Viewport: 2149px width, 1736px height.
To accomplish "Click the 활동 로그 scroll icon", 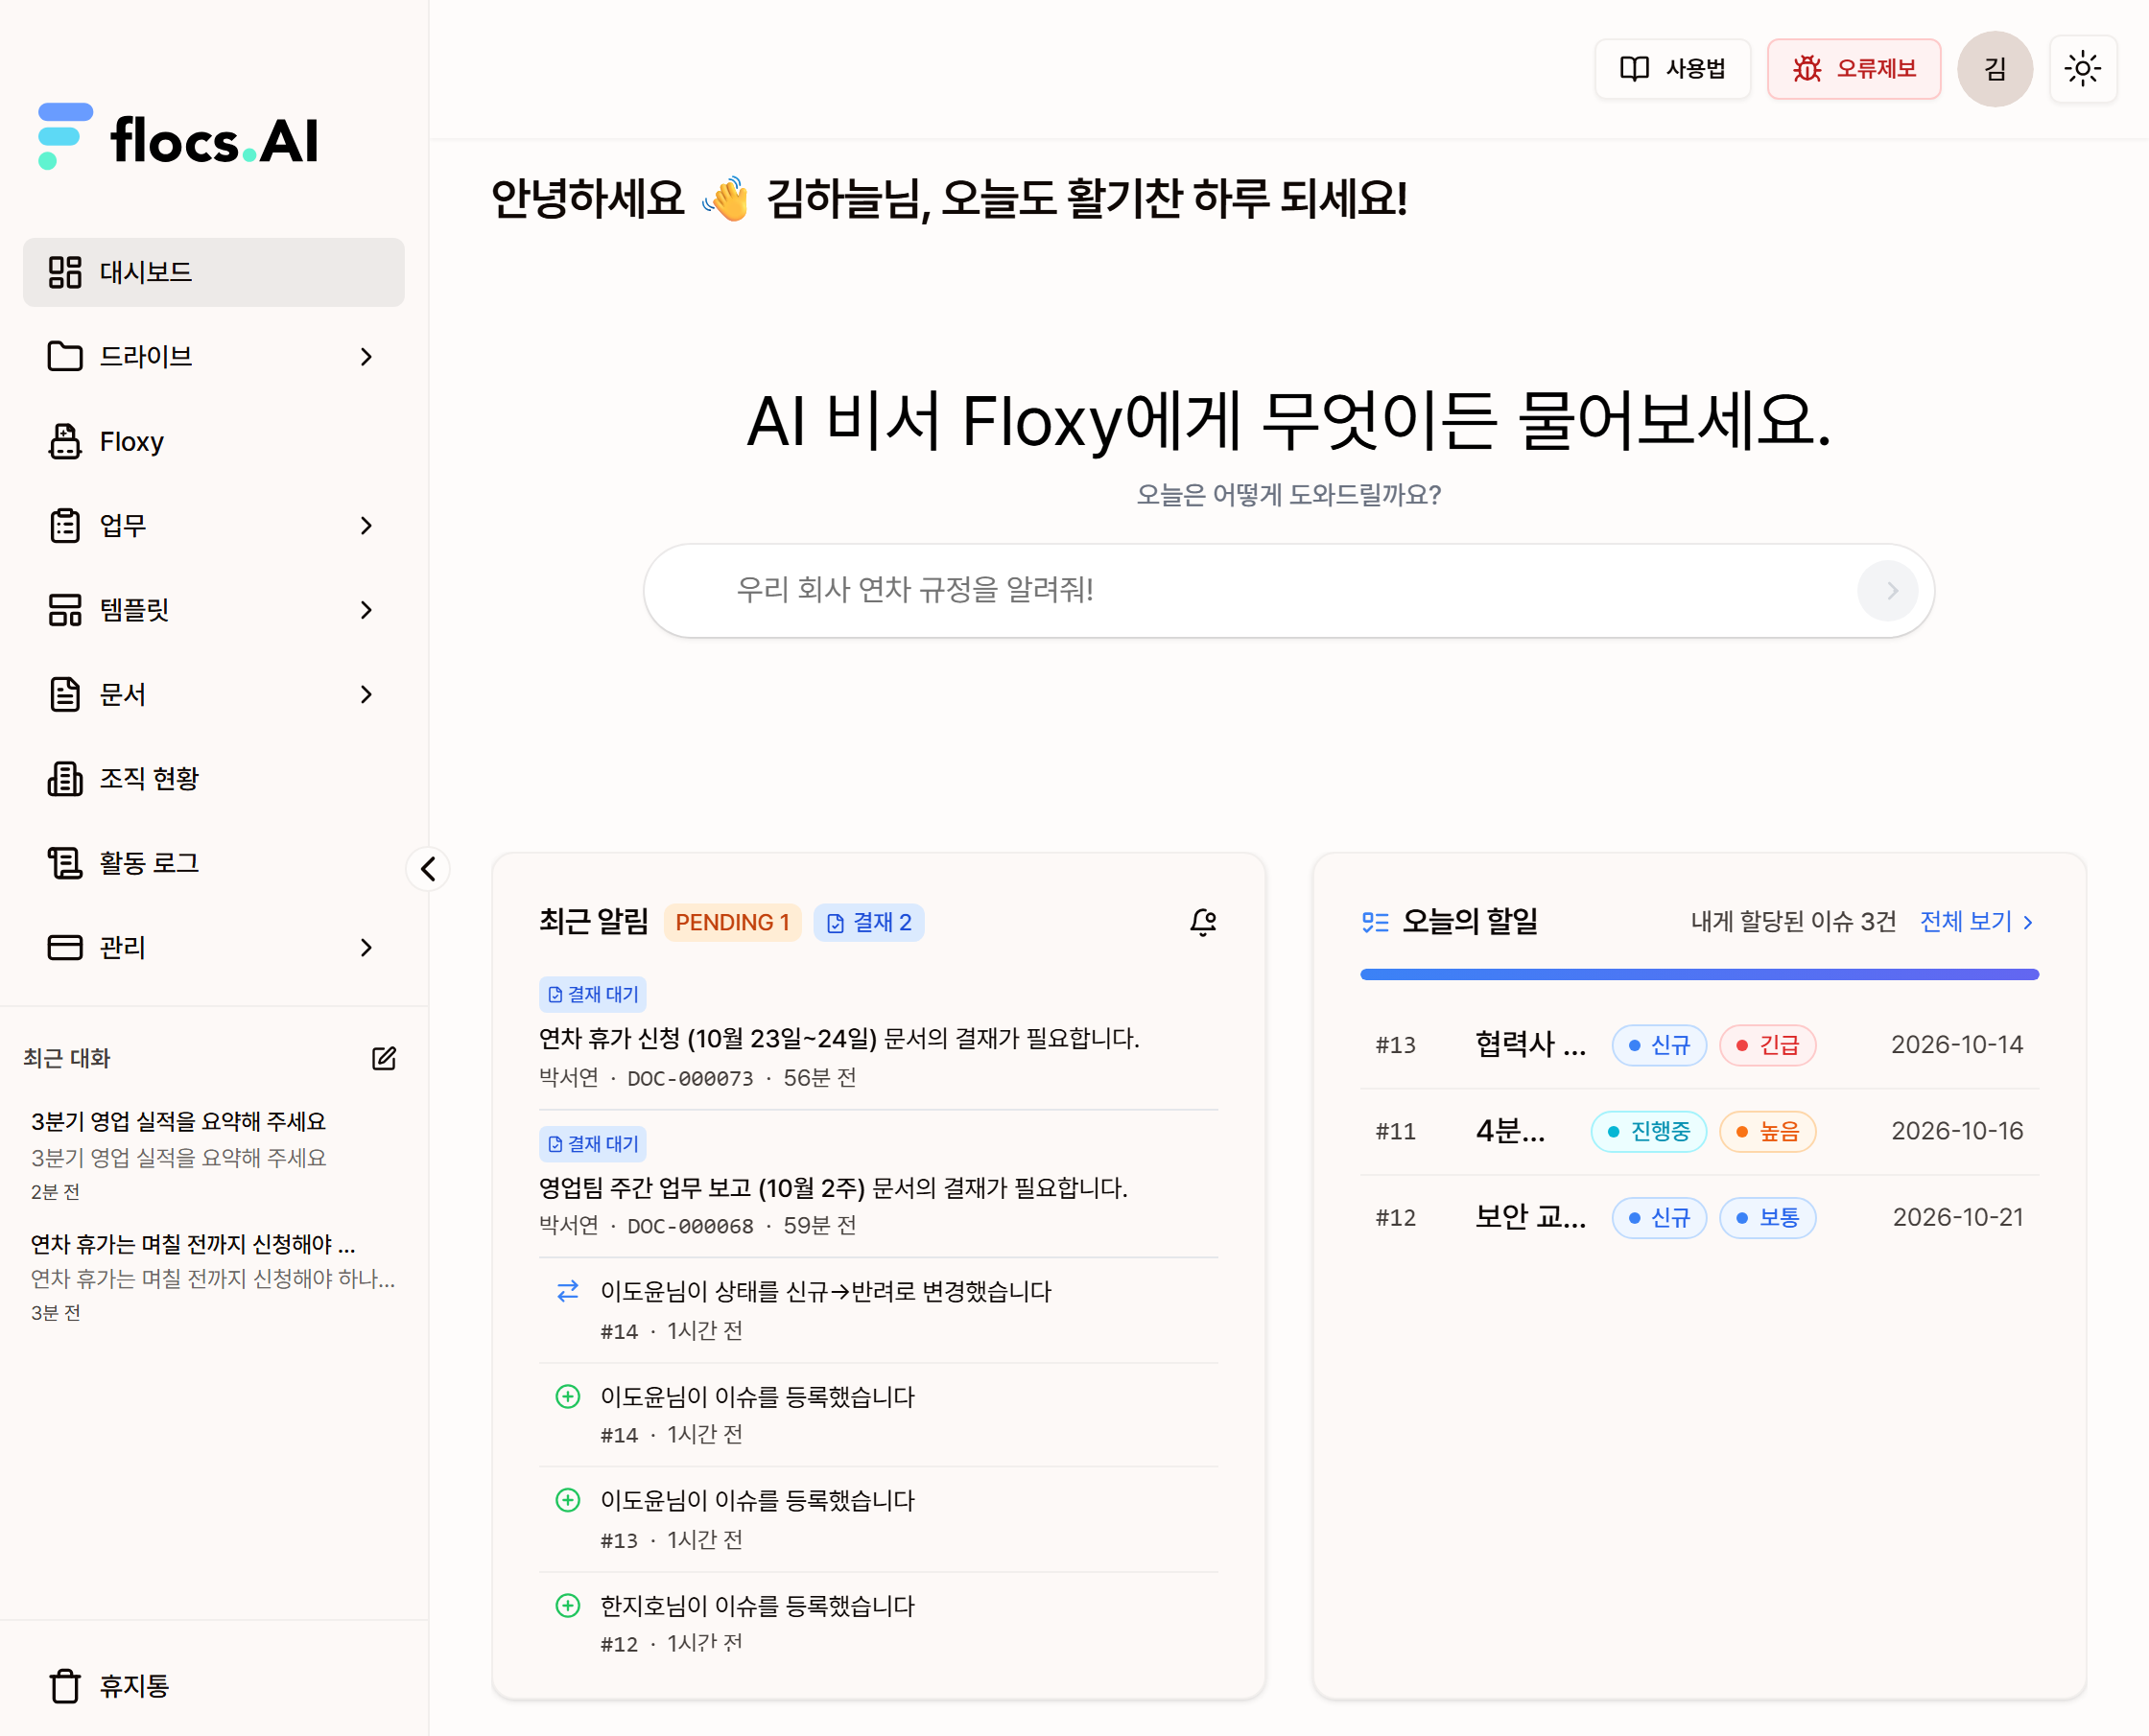I will (x=65, y=862).
